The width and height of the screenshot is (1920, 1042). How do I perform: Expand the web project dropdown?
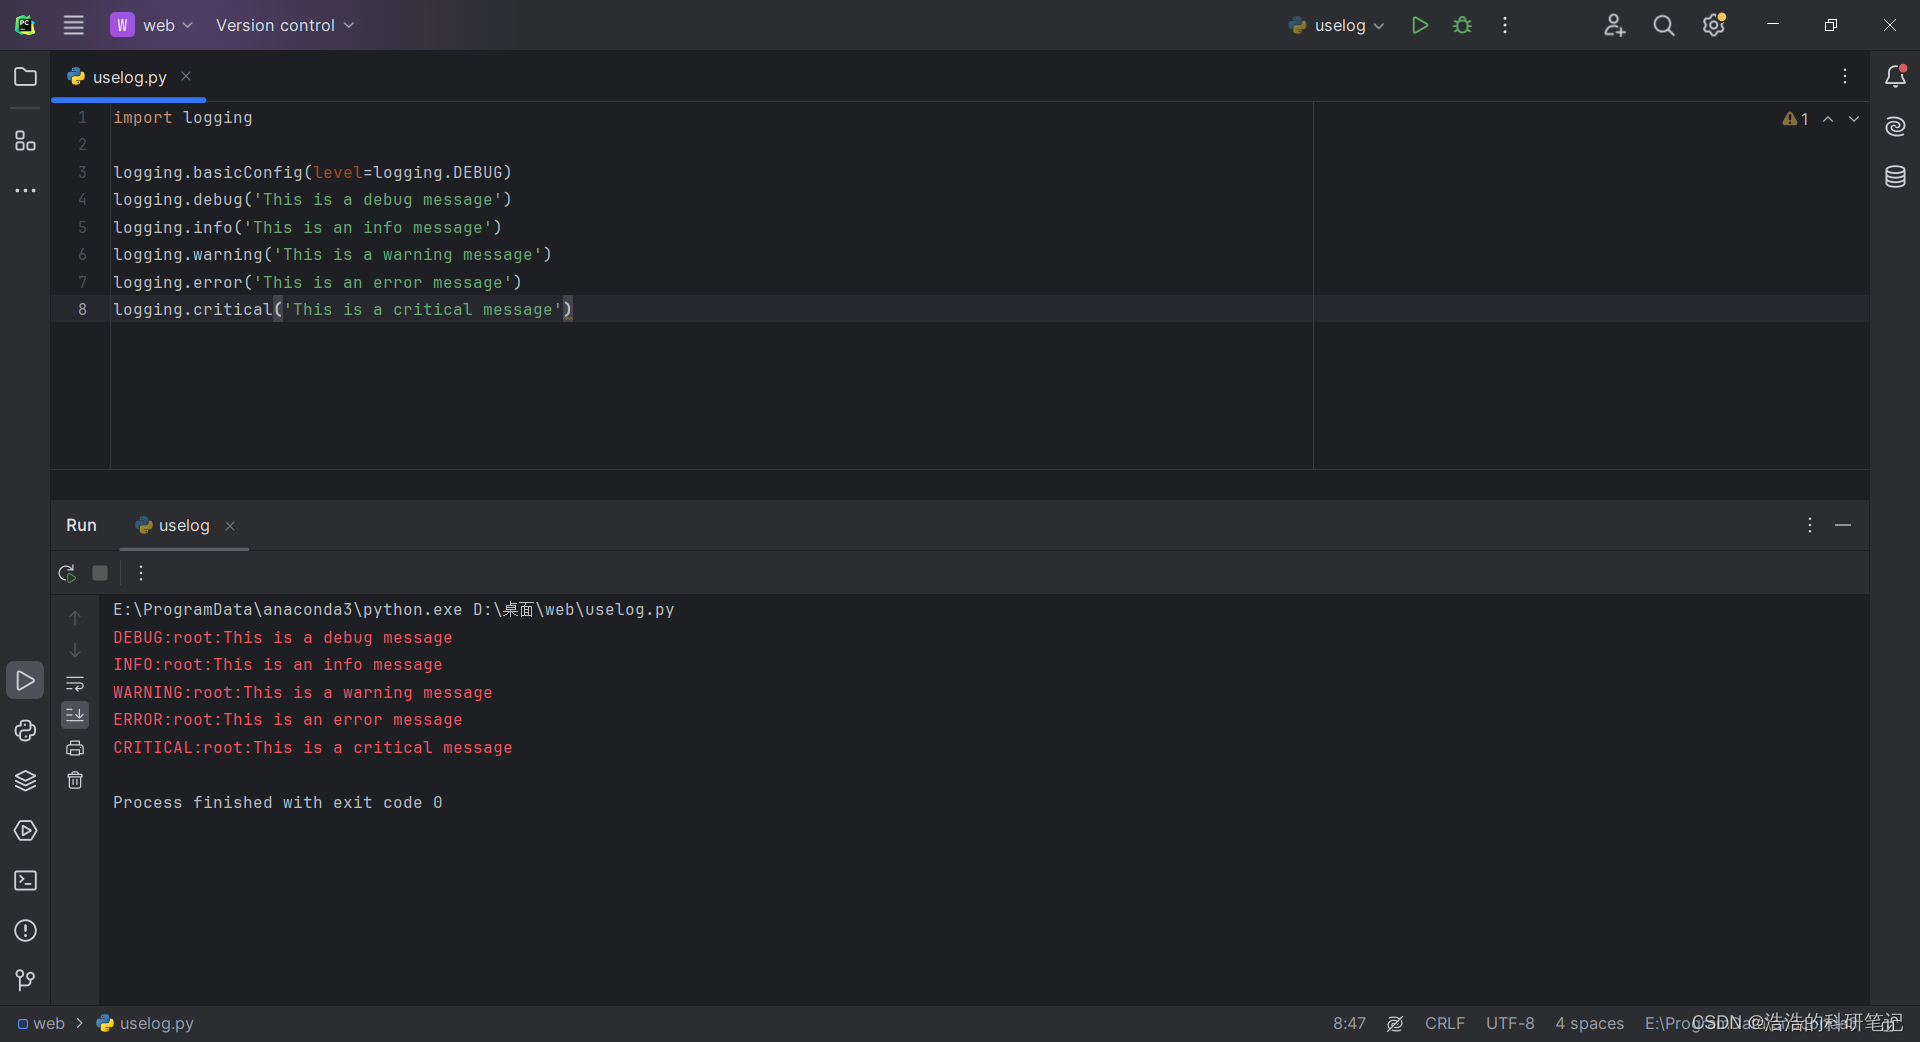pos(152,25)
